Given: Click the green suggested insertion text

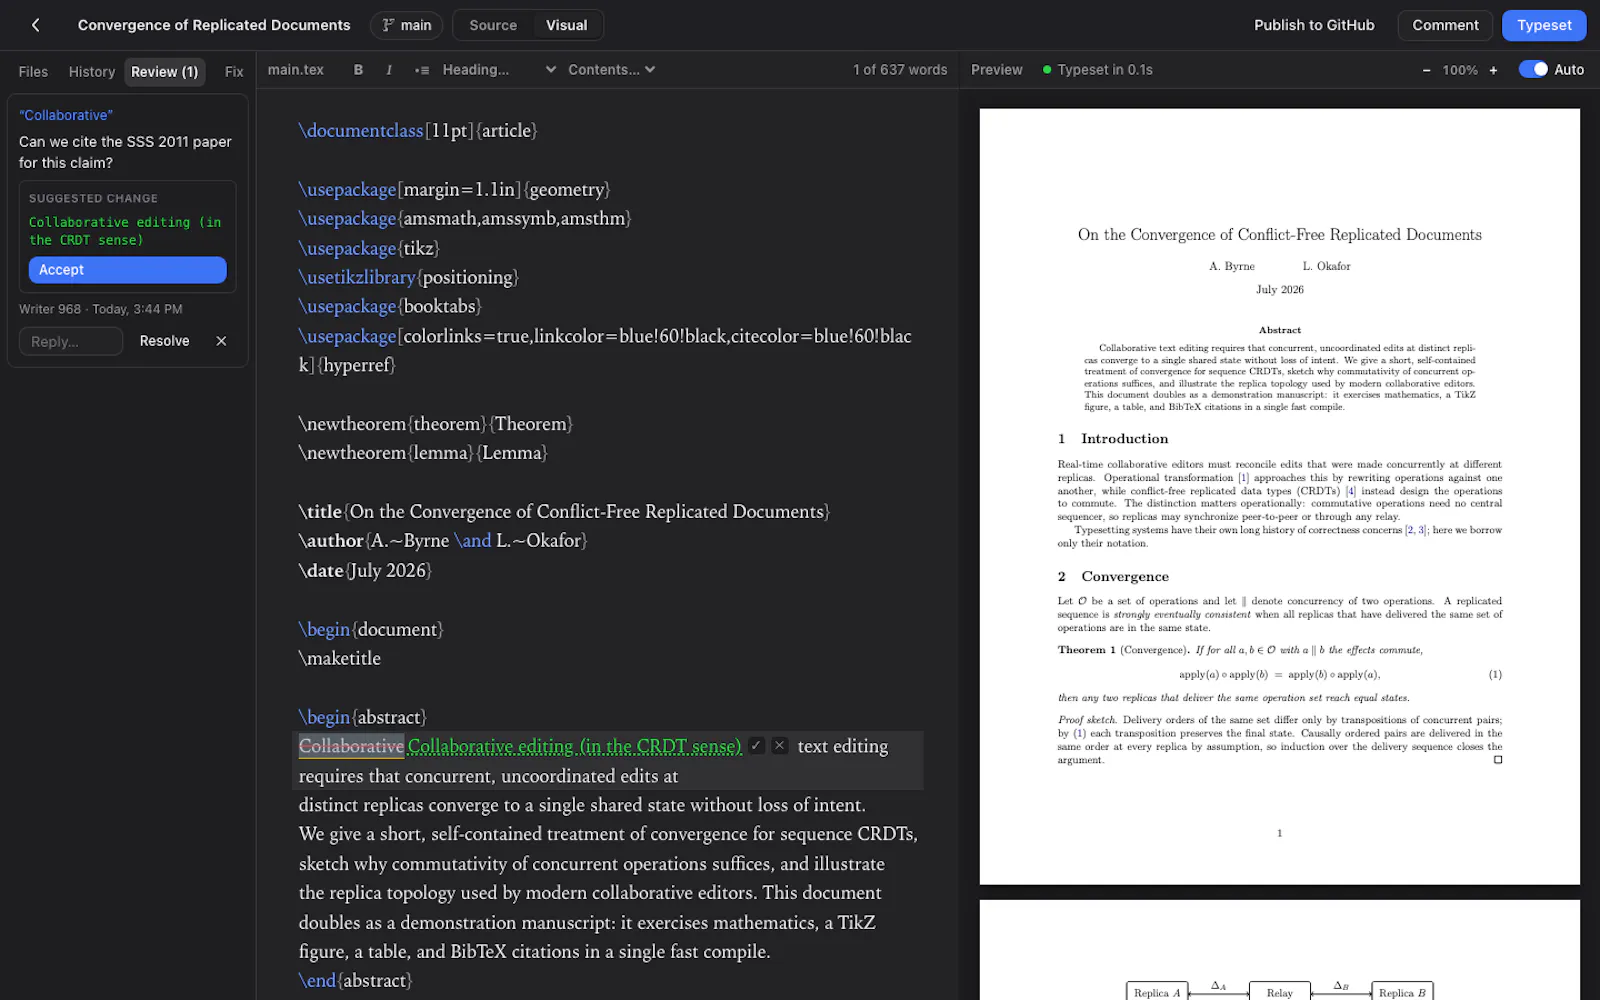Looking at the screenshot, I should (x=575, y=746).
